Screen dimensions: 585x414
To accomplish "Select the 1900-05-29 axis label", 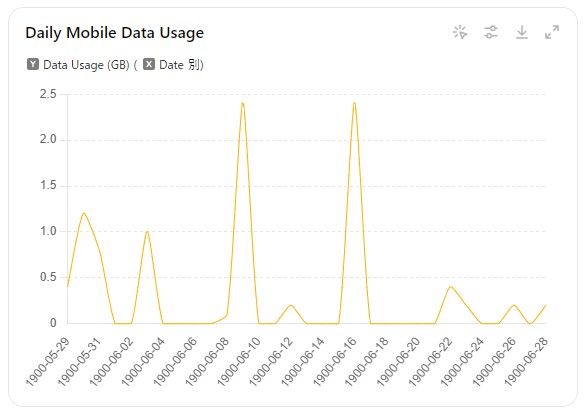I will pos(48,361).
